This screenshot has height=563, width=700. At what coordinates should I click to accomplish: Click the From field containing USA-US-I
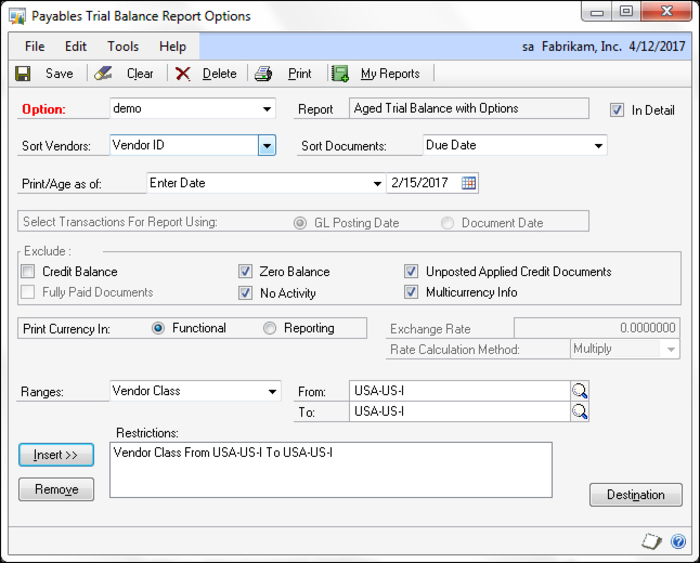pos(460,391)
